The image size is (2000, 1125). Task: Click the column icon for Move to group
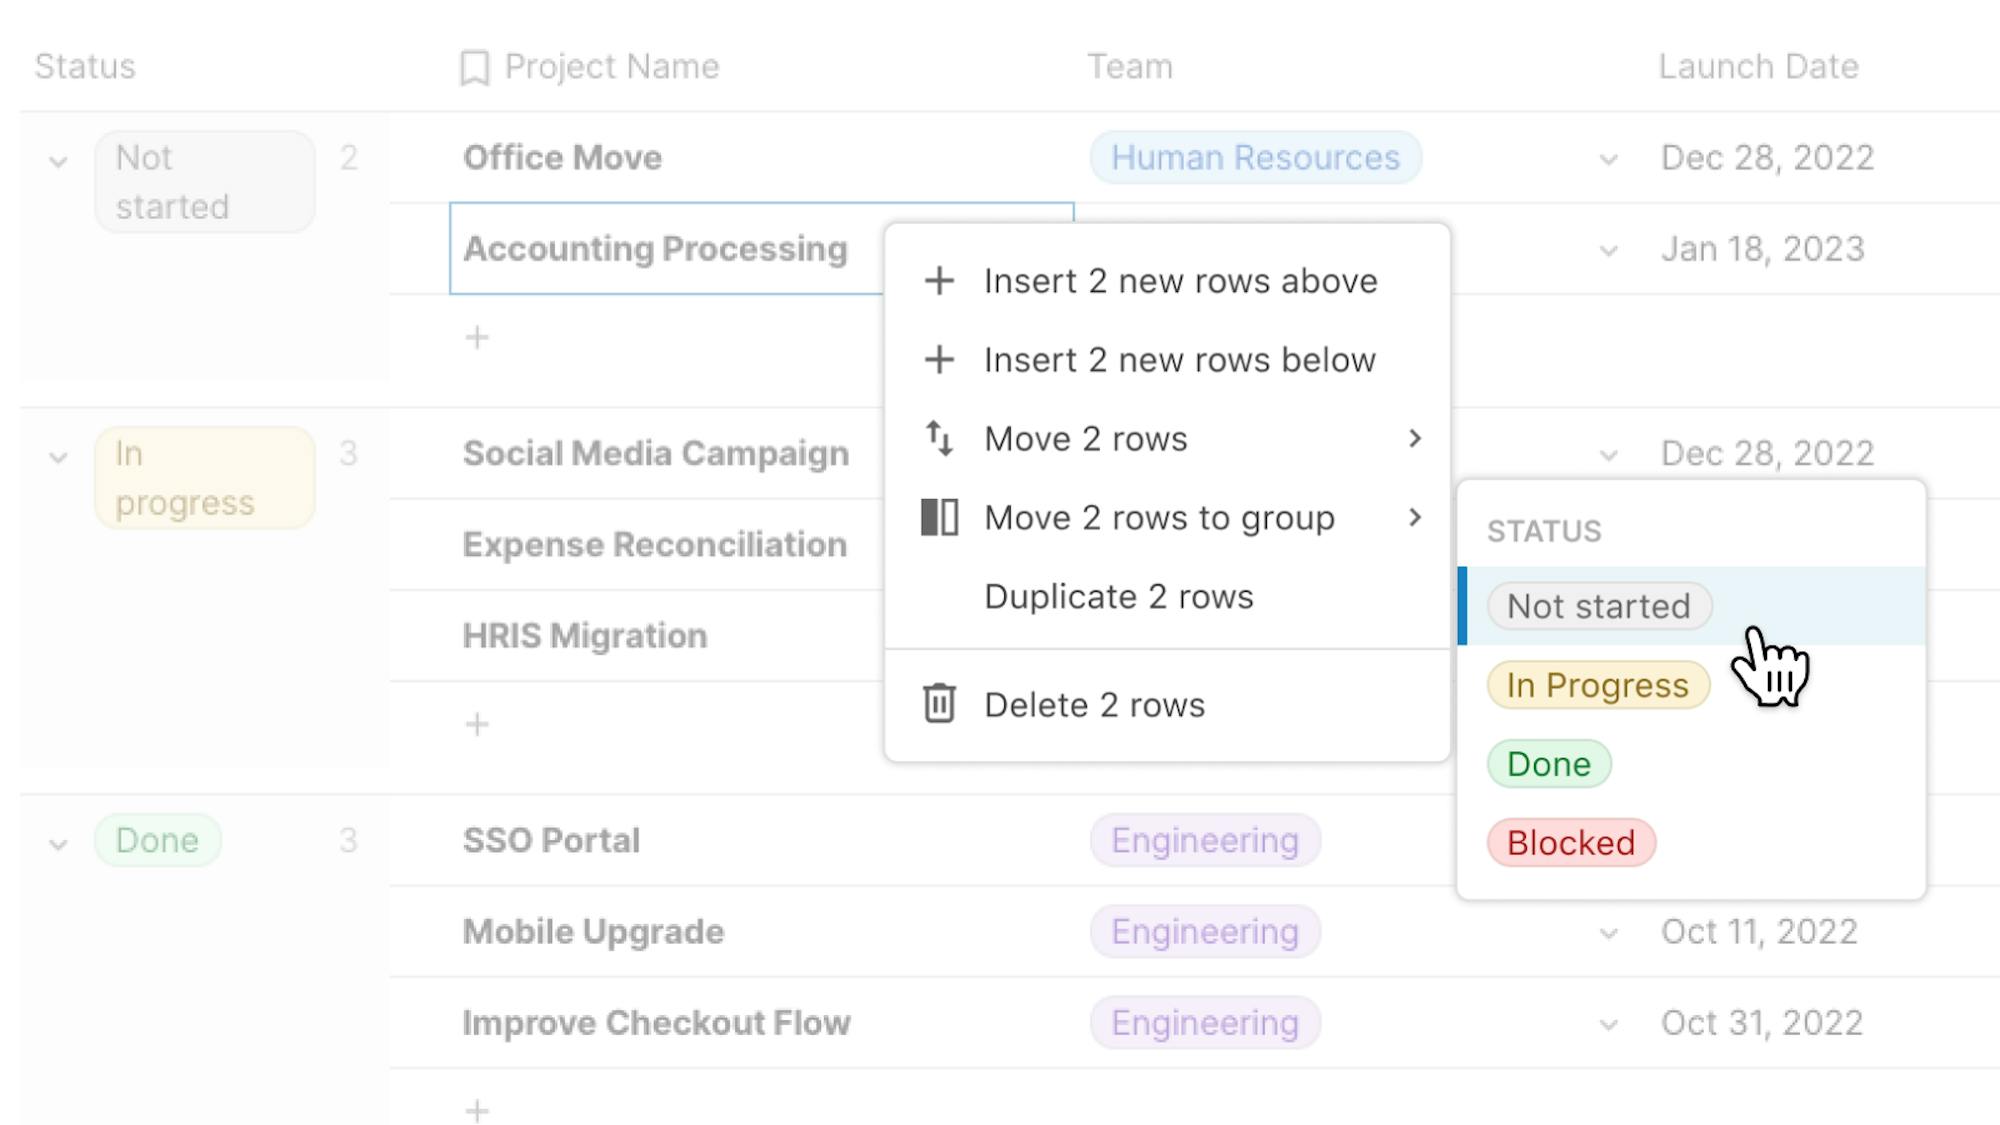tap(939, 518)
